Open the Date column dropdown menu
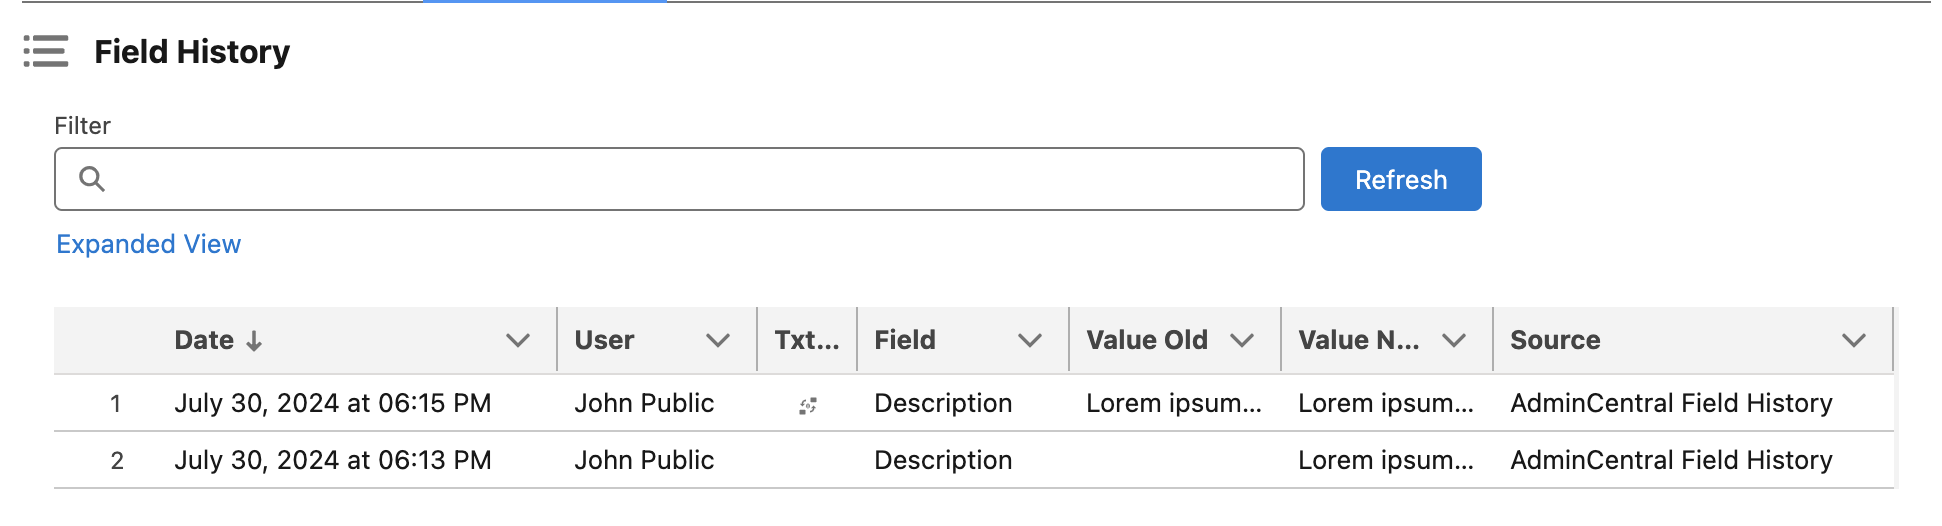Viewport: 1942px width, 526px height. tap(518, 341)
